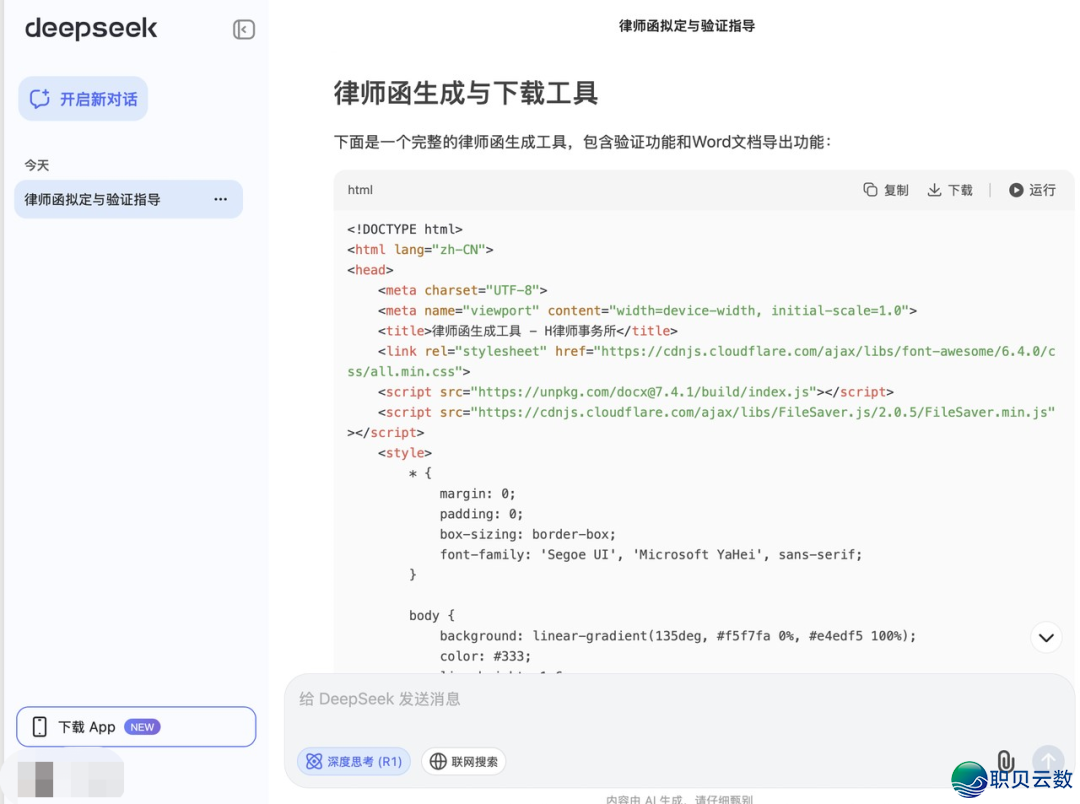The height and width of the screenshot is (804, 1080).
Task: Click the meta charset="UTF-8" code line
Action: (x=462, y=290)
